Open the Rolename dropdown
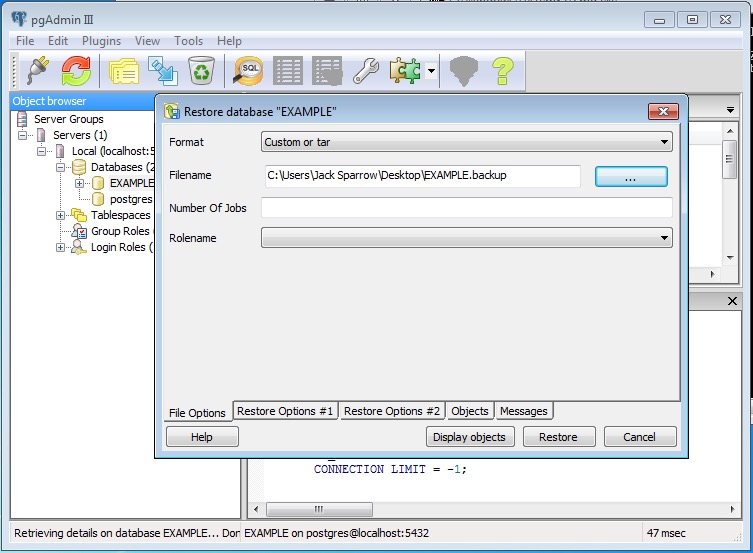 466,238
